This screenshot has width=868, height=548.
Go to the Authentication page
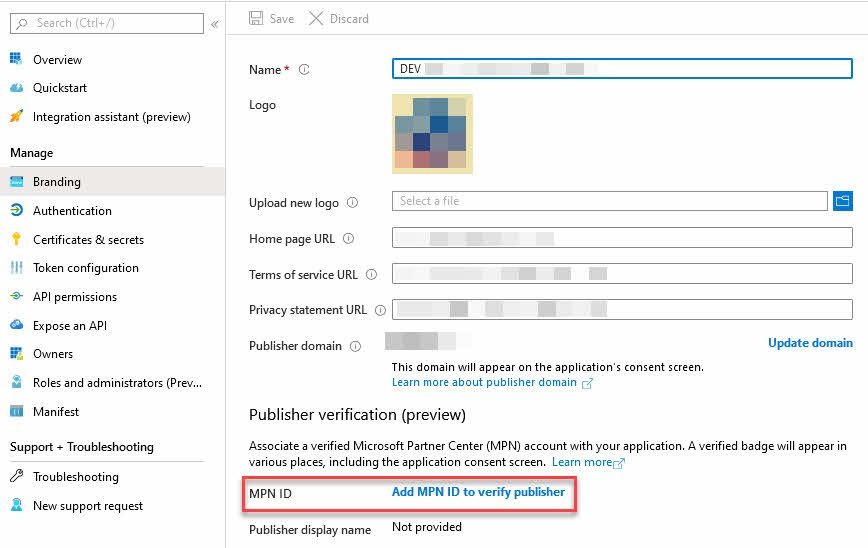click(72, 211)
